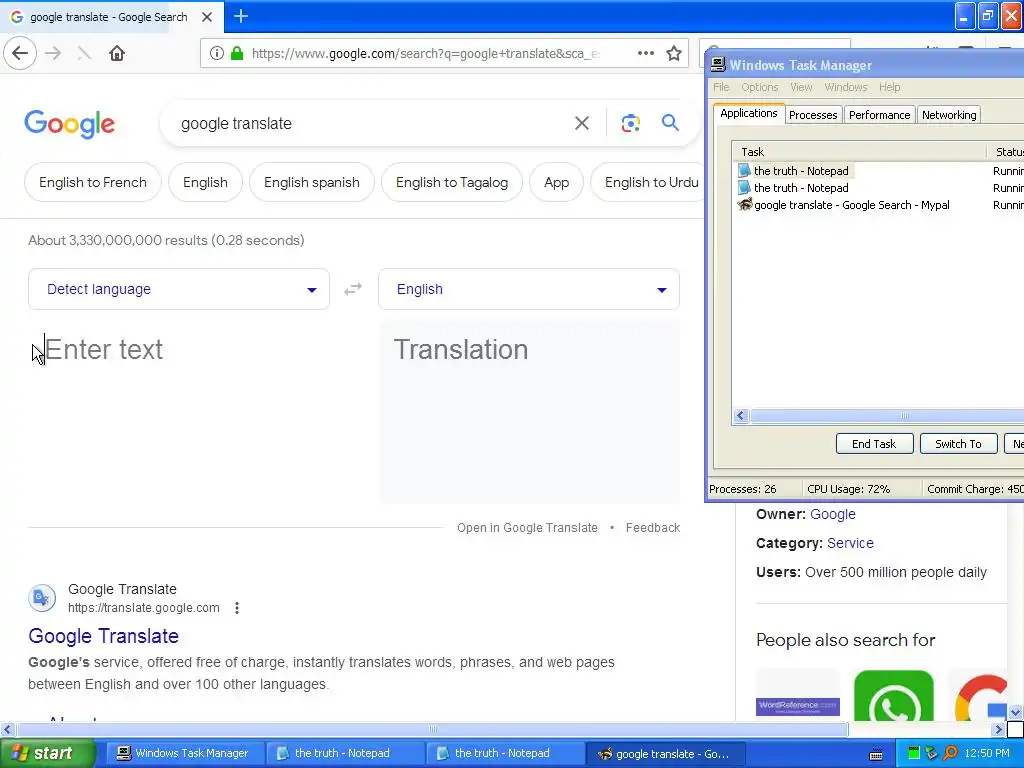
Task: Open the browser home page
Action: 117,54
